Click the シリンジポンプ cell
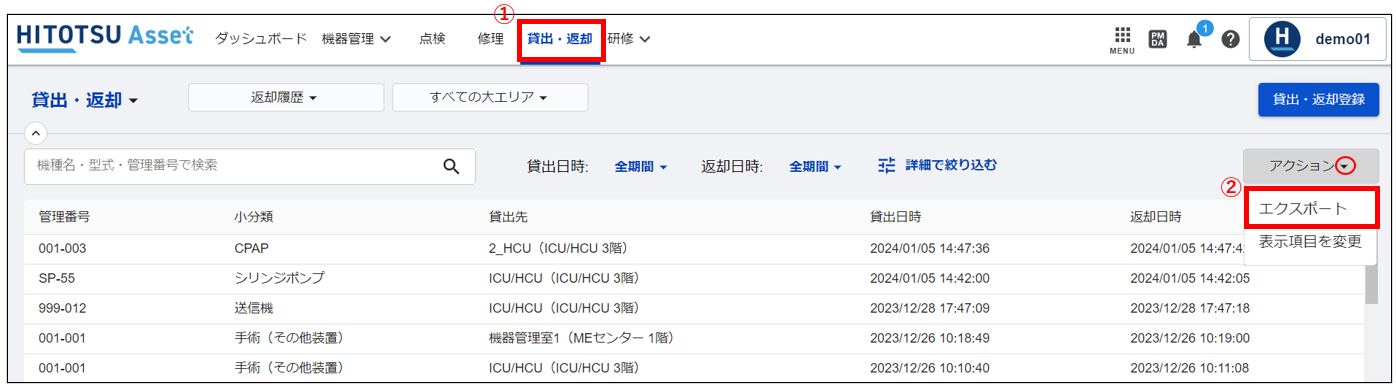The width and height of the screenshot is (1396, 386). (279, 279)
